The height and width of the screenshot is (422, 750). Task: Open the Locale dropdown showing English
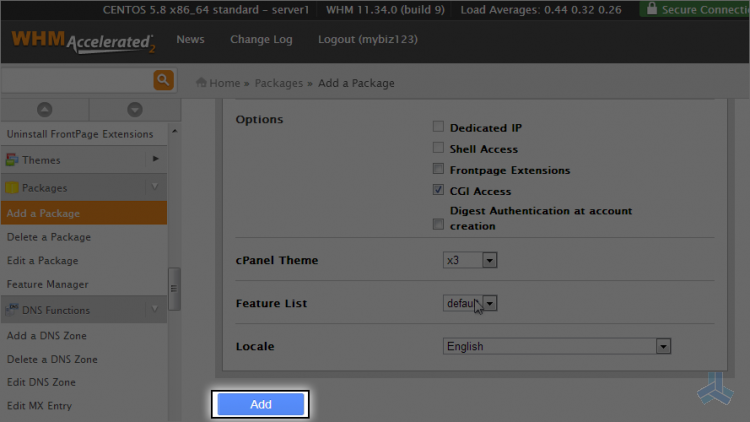pos(557,346)
